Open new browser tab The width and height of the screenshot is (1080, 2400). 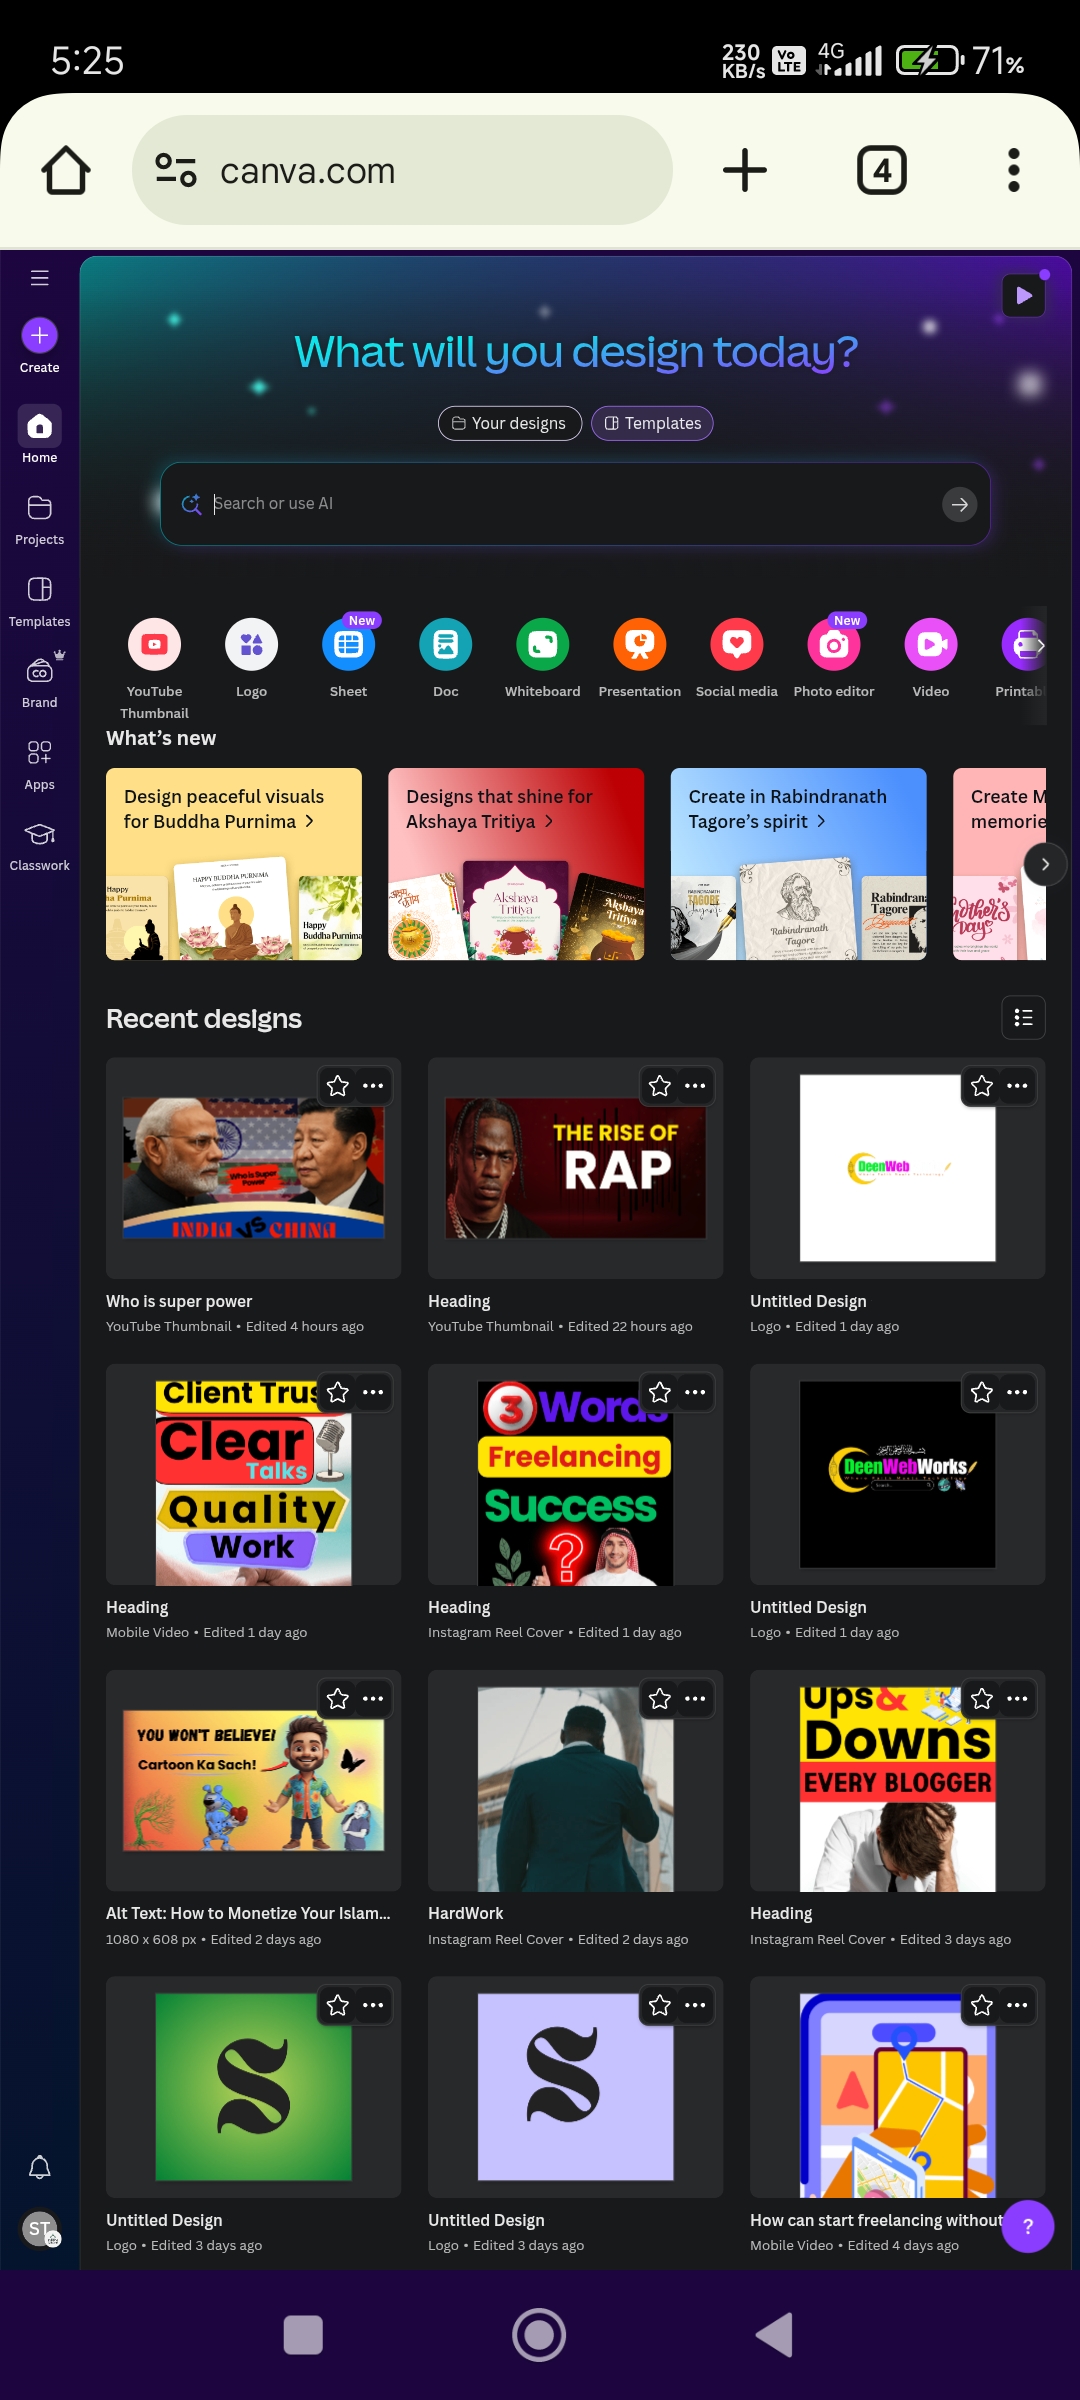tap(745, 170)
